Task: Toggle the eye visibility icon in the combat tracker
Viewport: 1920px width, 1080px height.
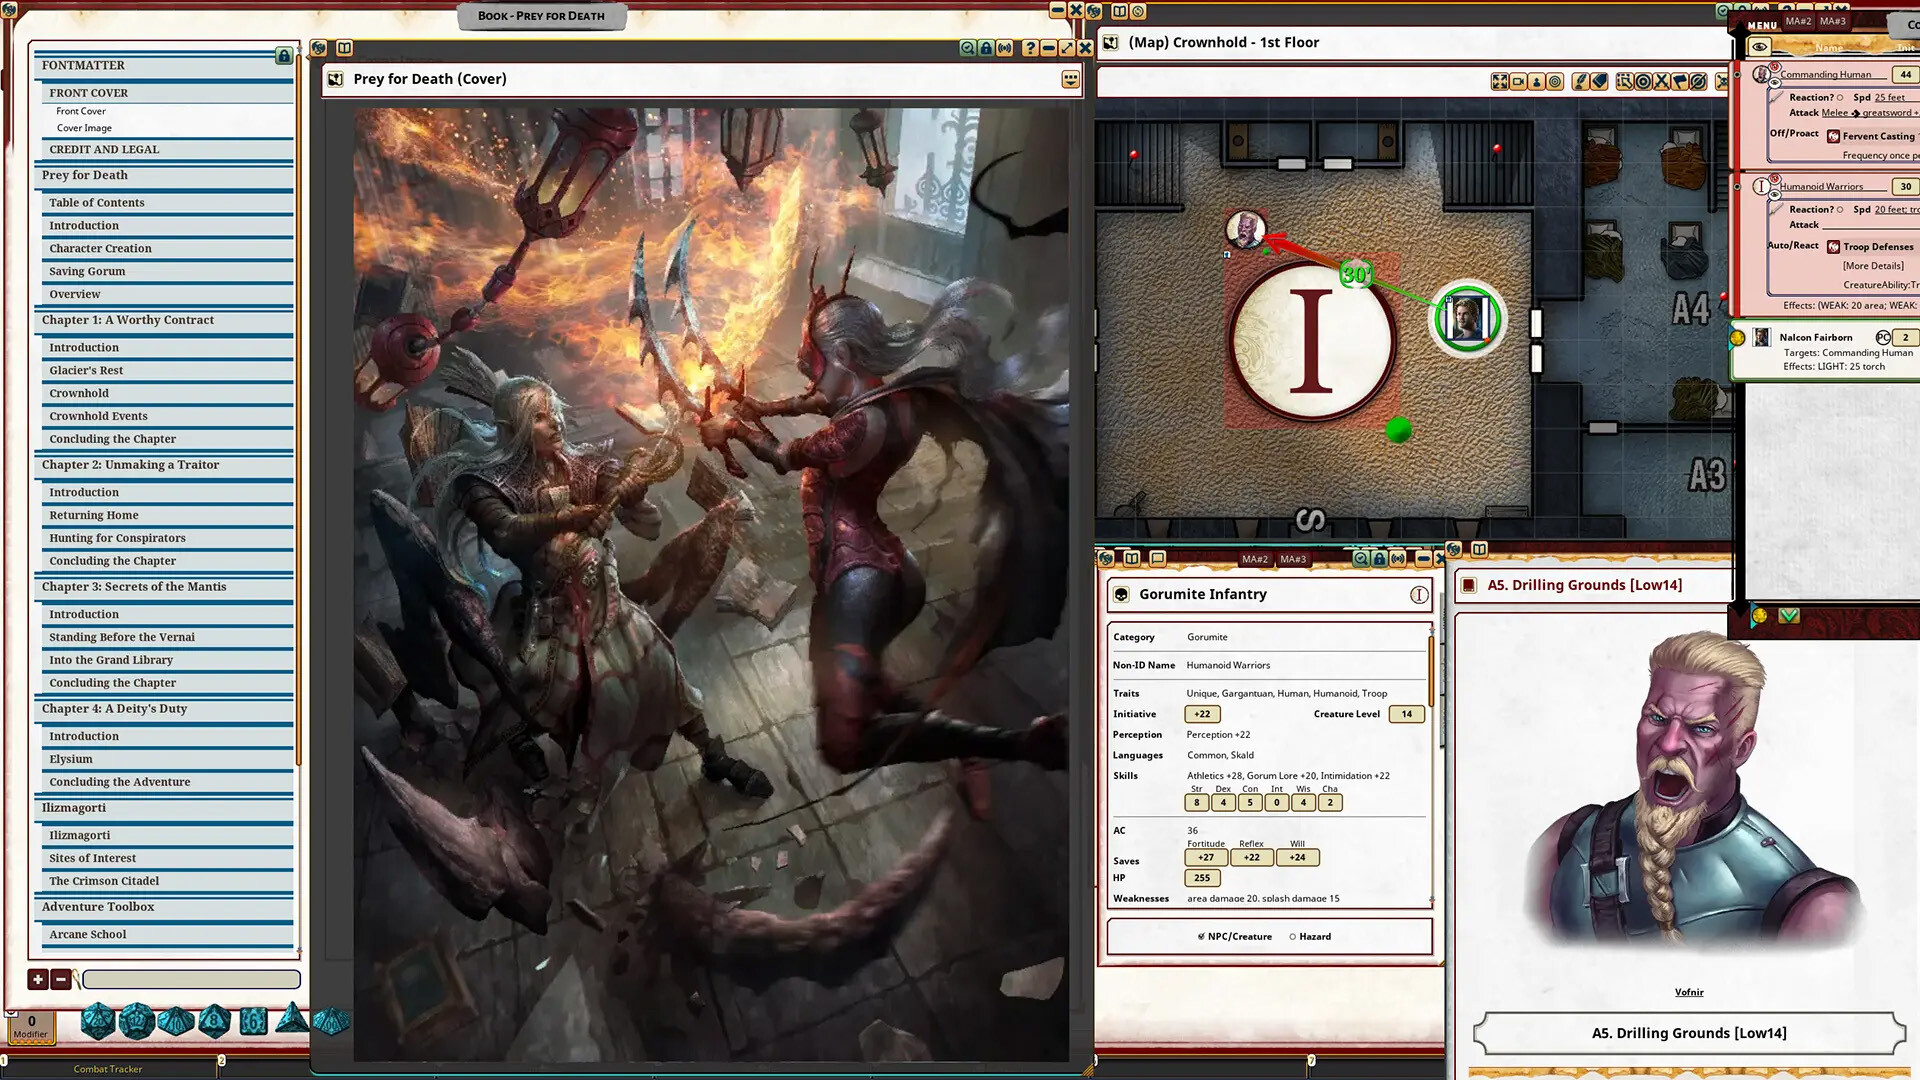Action: pyautogui.click(x=1758, y=46)
